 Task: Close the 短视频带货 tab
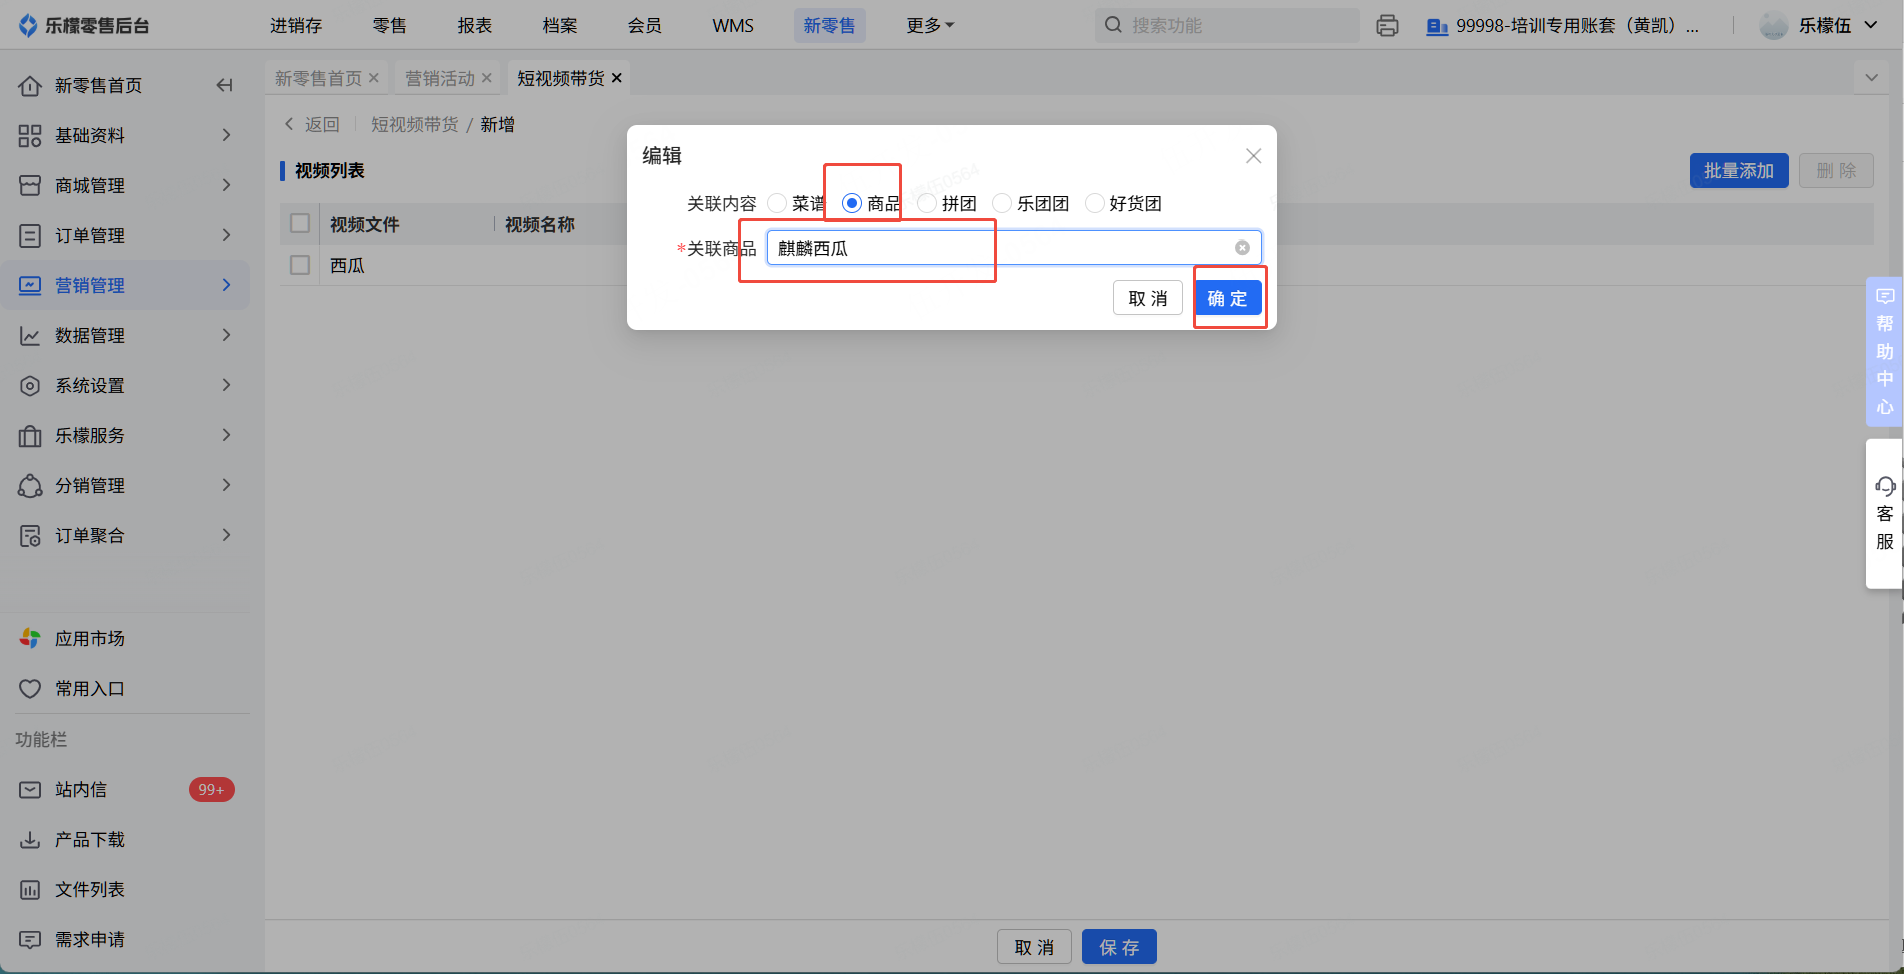coord(617,78)
